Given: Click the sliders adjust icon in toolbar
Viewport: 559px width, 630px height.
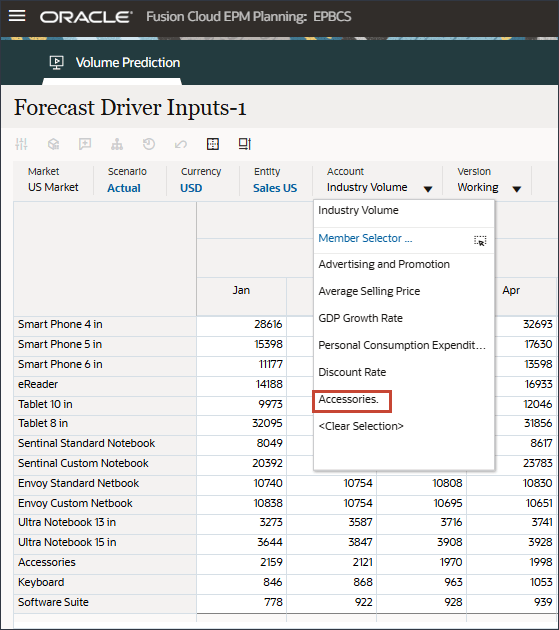Looking at the screenshot, I should (x=21, y=144).
